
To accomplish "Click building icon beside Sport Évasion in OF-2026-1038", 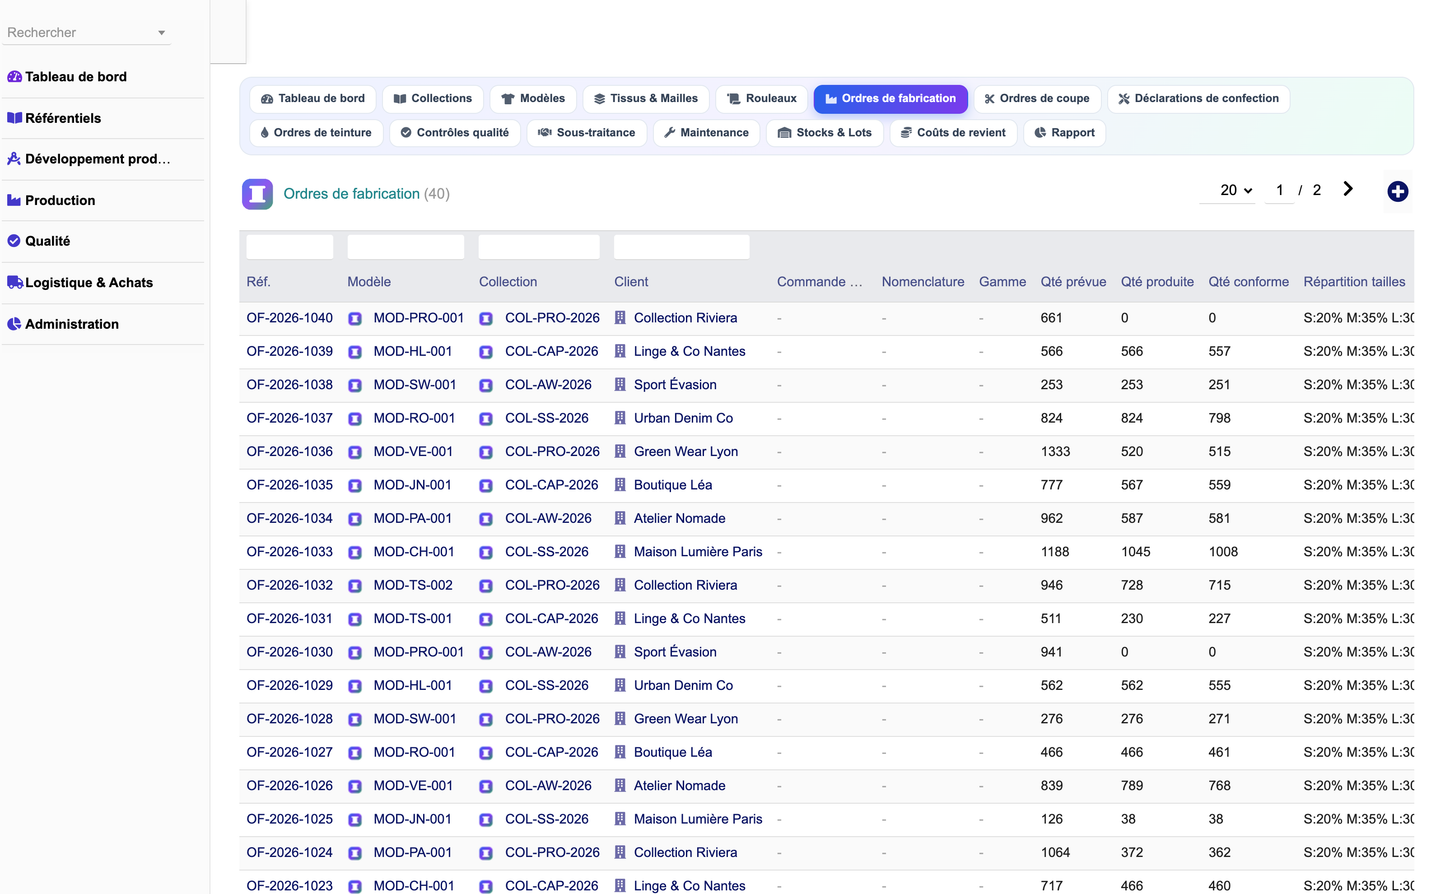I will click(620, 385).
